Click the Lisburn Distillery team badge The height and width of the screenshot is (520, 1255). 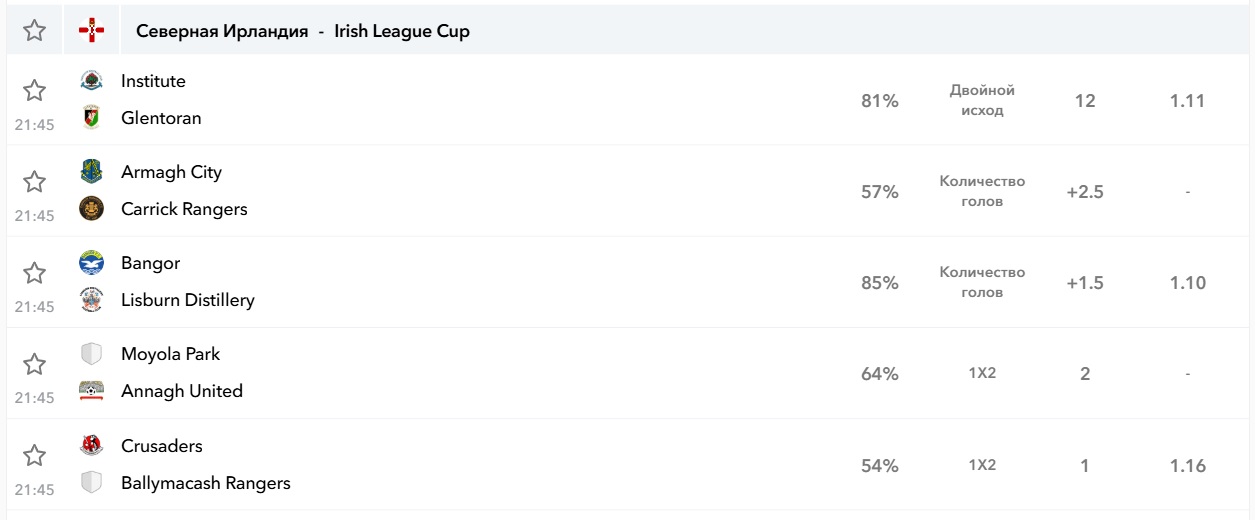91,300
